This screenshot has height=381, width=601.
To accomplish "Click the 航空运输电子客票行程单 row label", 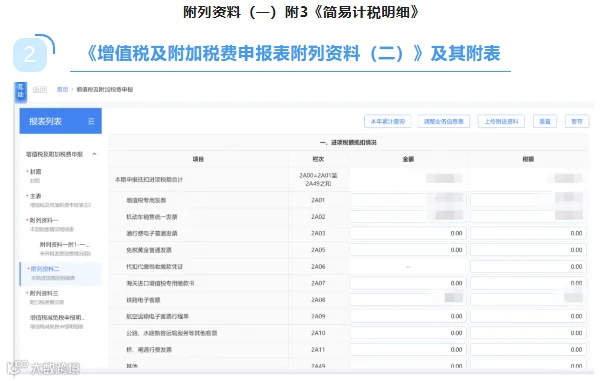I will (158, 316).
